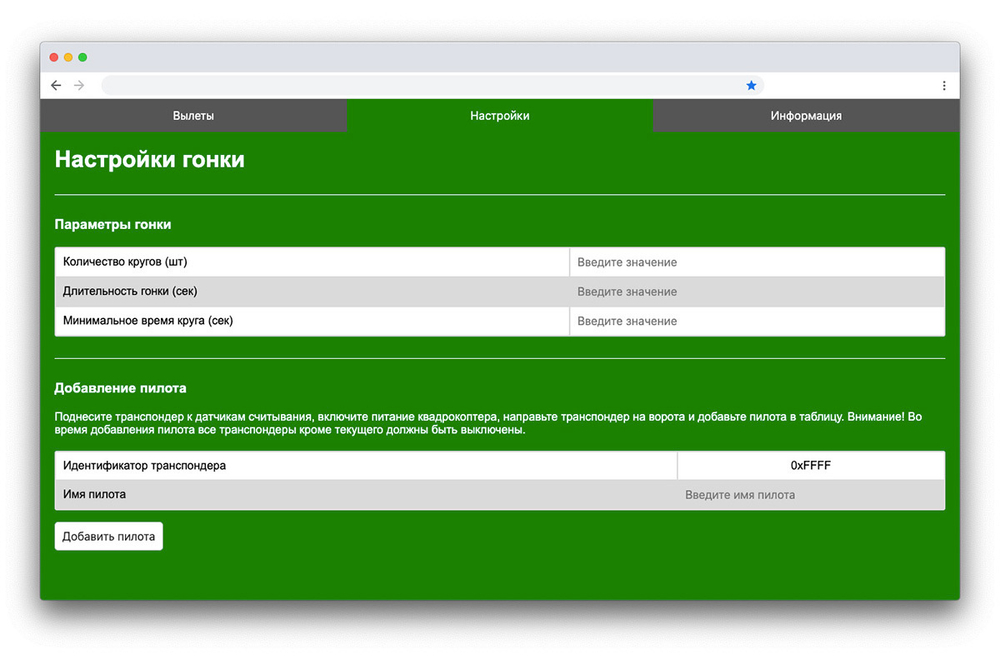Image resolution: width=1000 pixels, height=669 pixels.
Task: Click the 'Настройки гонки' page heading
Action: [149, 160]
